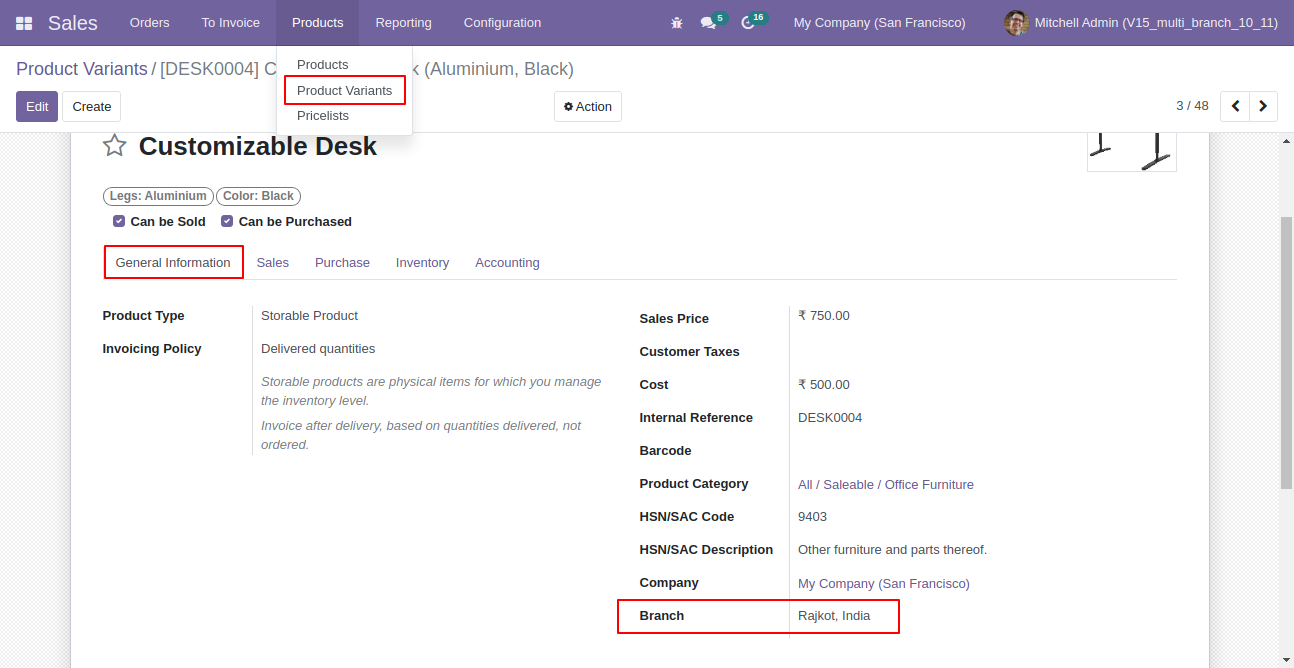The image size is (1294, 668).
Task: Toggle the Can be Sold checkbox
Action: 119,221
